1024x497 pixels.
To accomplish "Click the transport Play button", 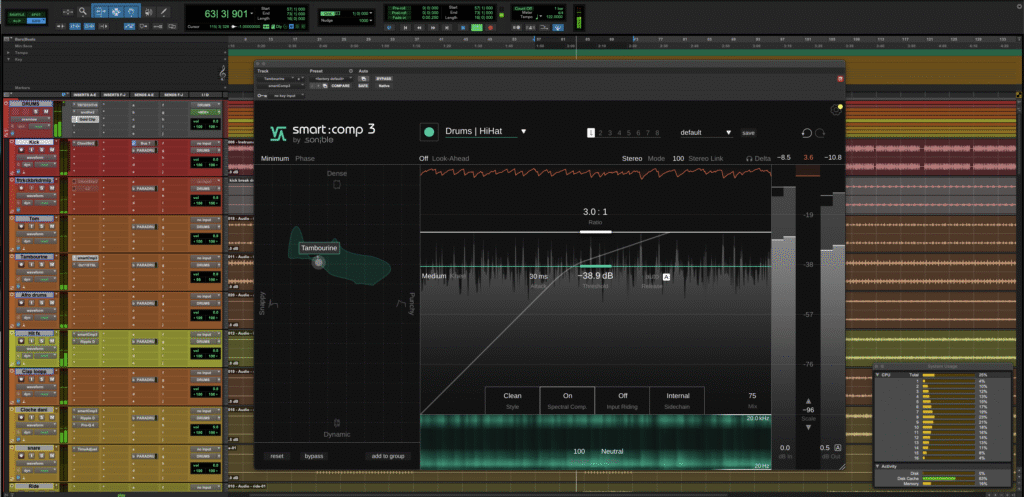I will click(x=477, y=27).
